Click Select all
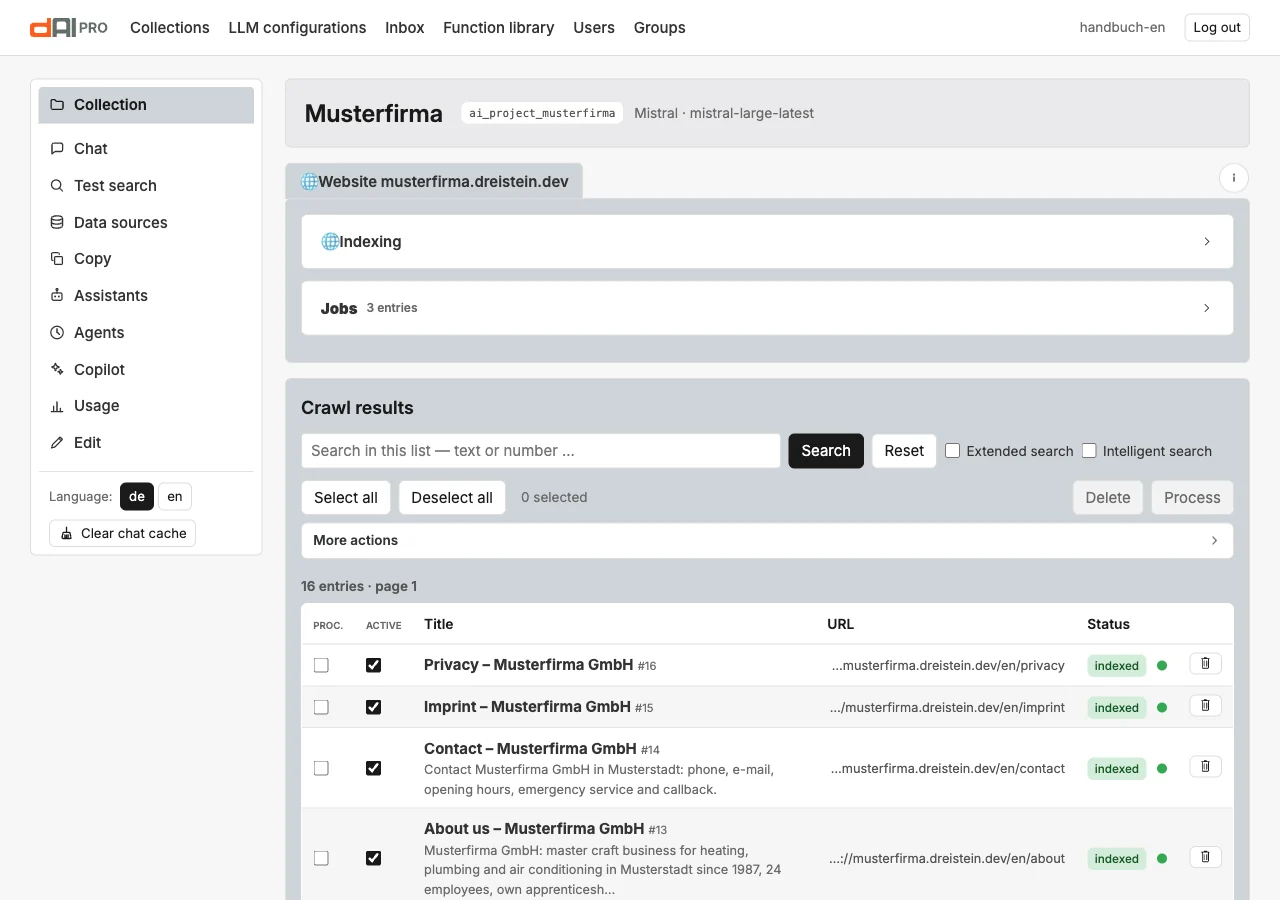Image resolution: width=1280 pixels, height=900 pixels. click(346, 498)
